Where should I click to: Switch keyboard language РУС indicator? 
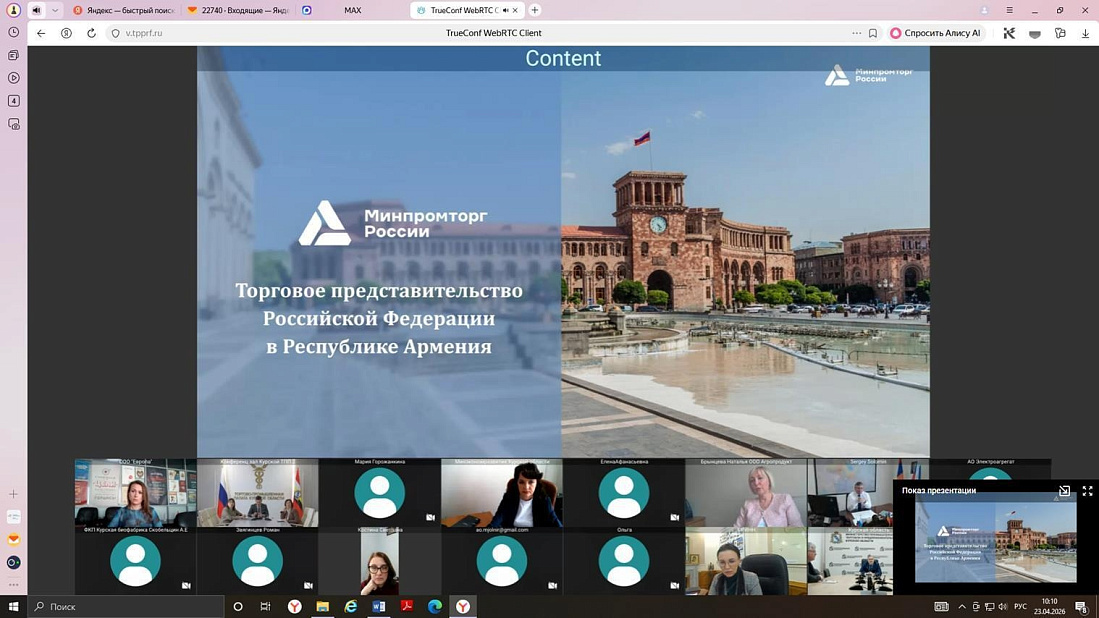coord(1020,606)
